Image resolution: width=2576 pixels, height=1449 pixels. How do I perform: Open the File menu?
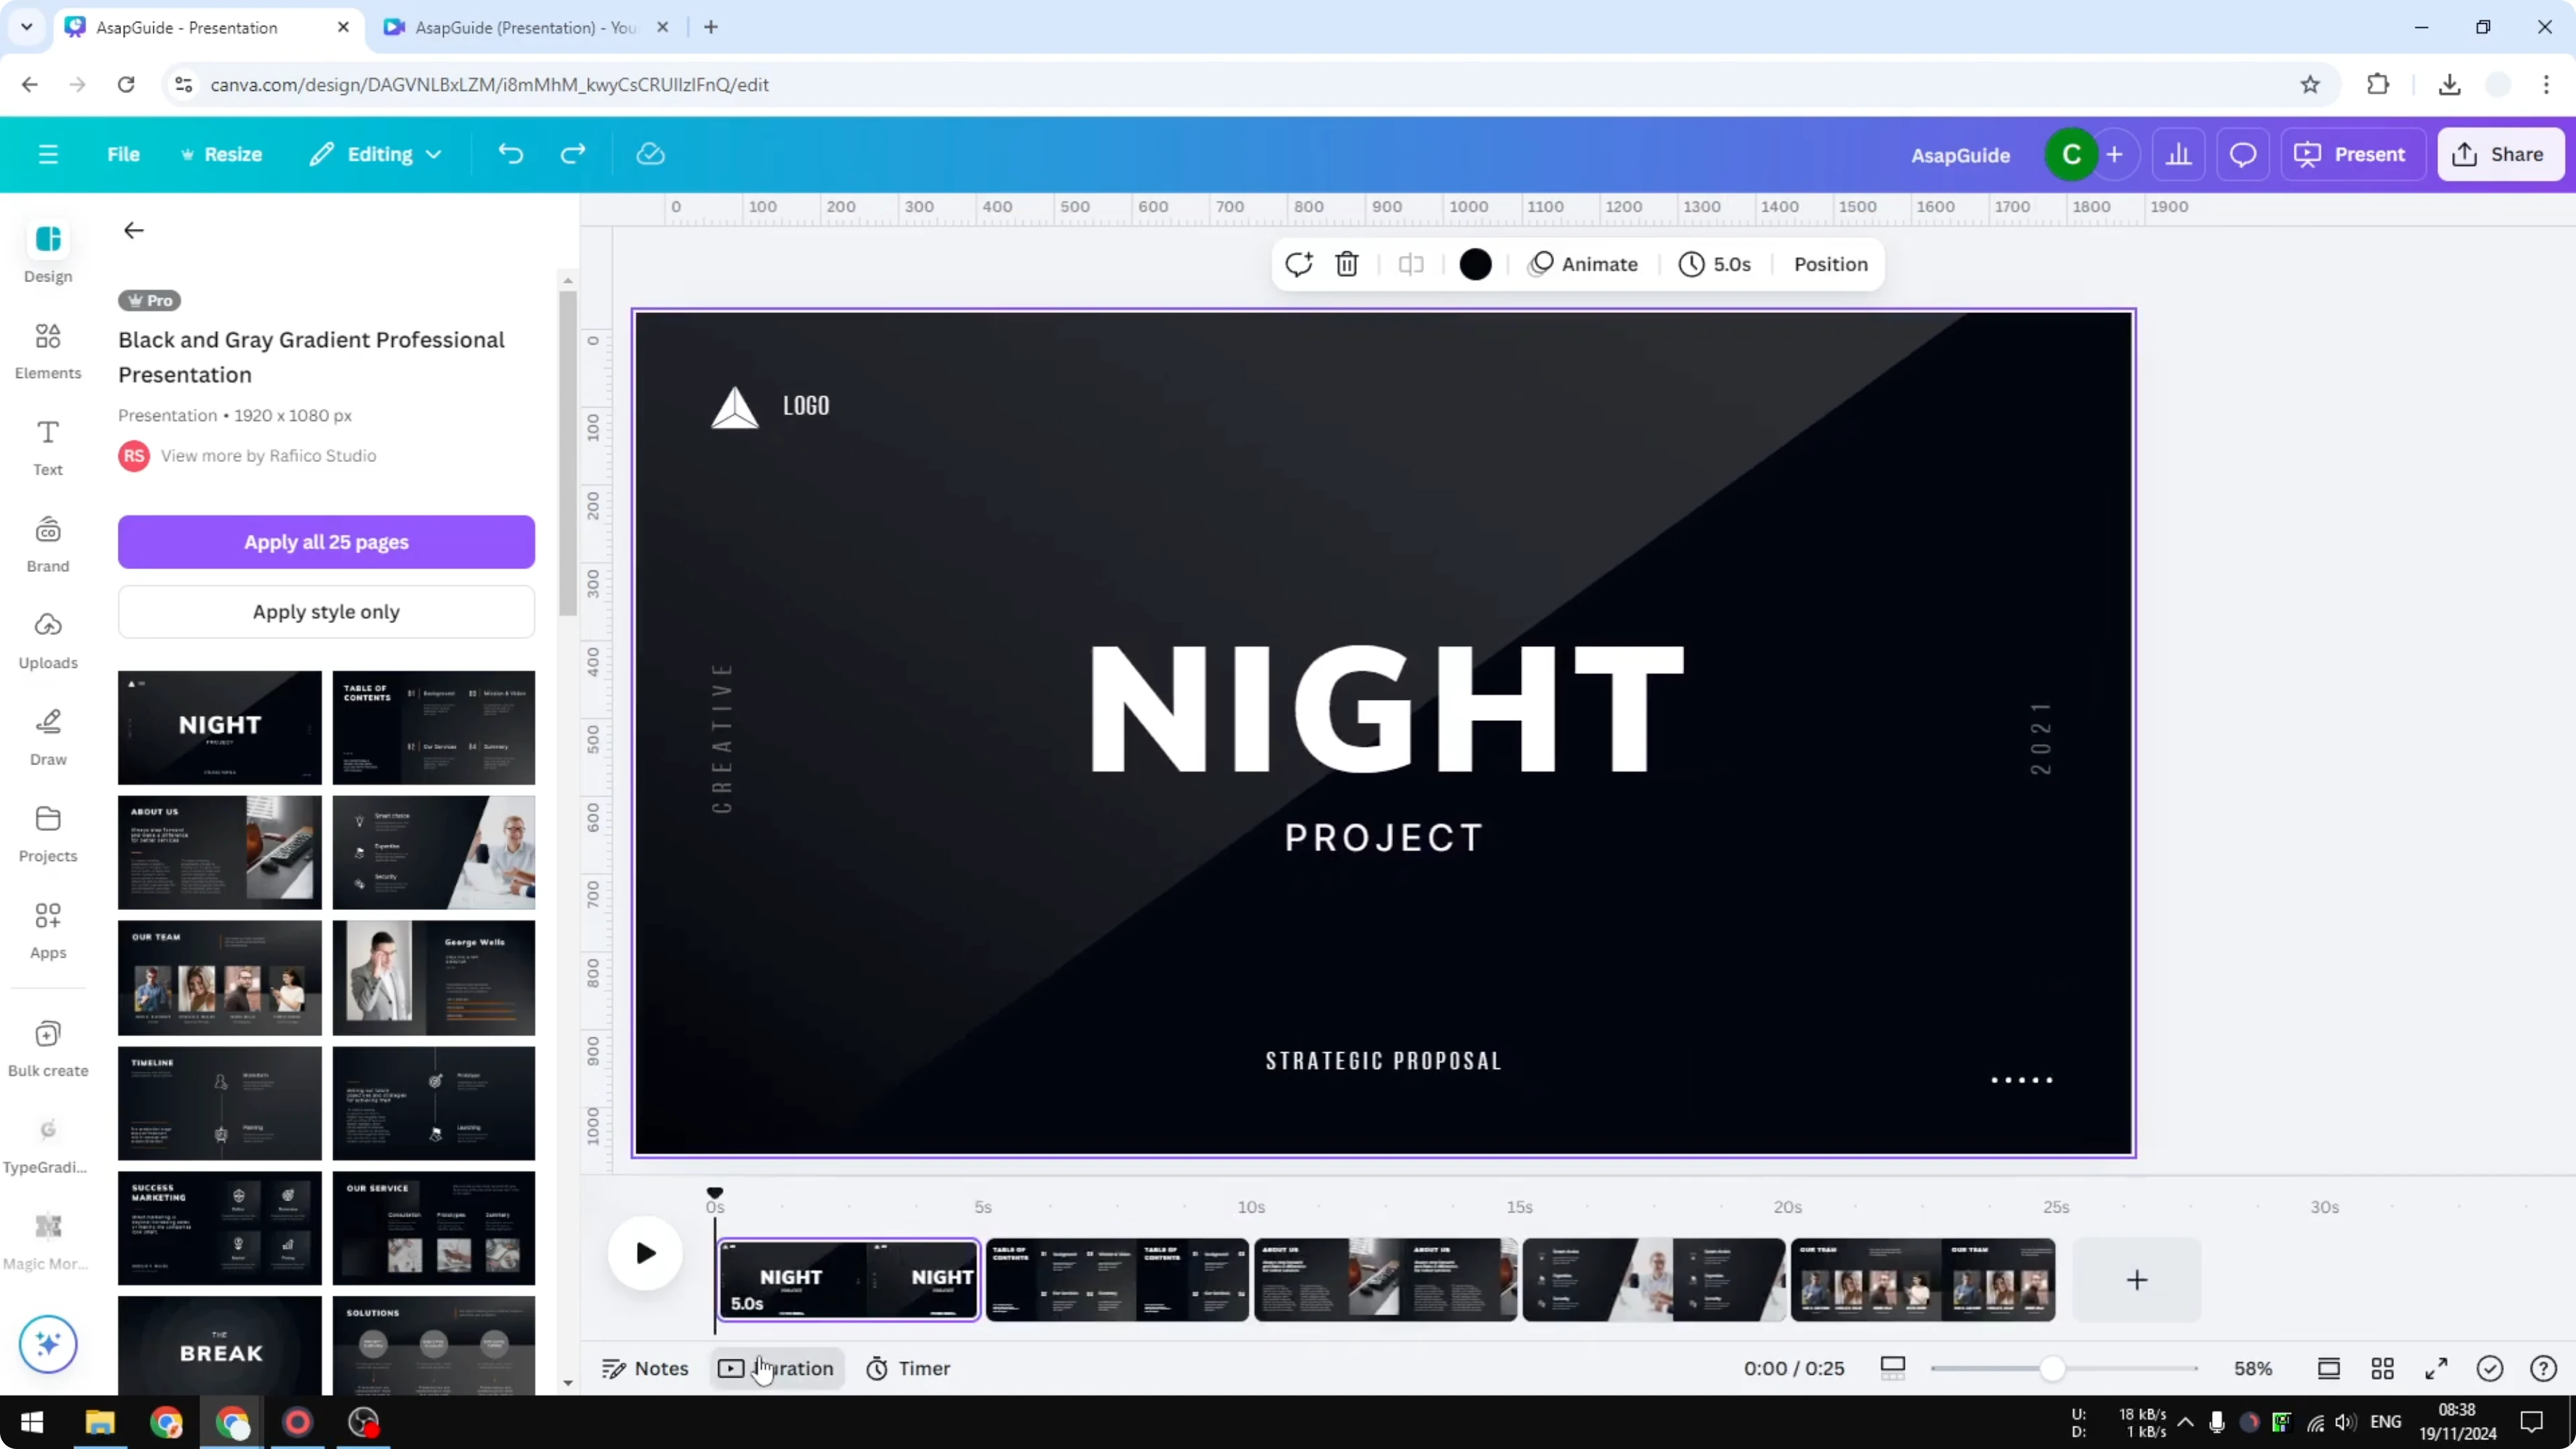pos(124,154)
